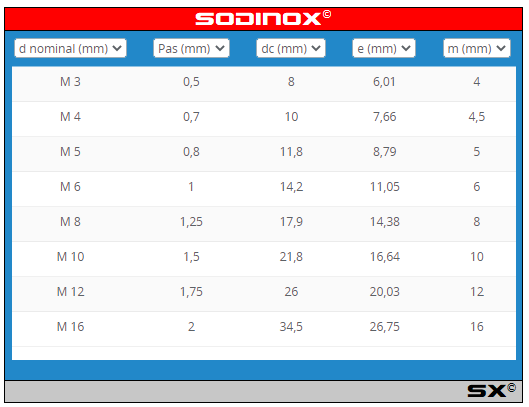Select the M 3 row label
This screenshot has width=529, height=407.
point(70,82)
